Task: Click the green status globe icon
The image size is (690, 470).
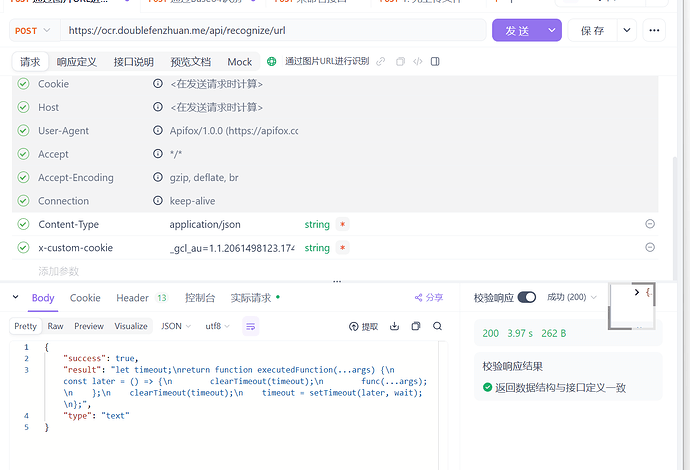Action: click(272, 62)
